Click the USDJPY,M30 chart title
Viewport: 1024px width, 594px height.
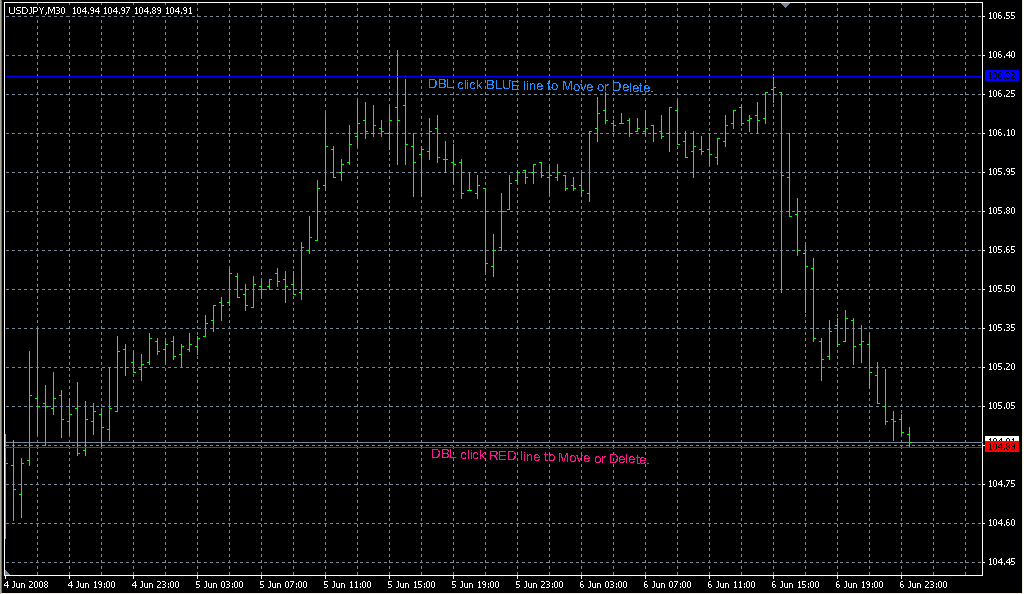tap(37, 9)
